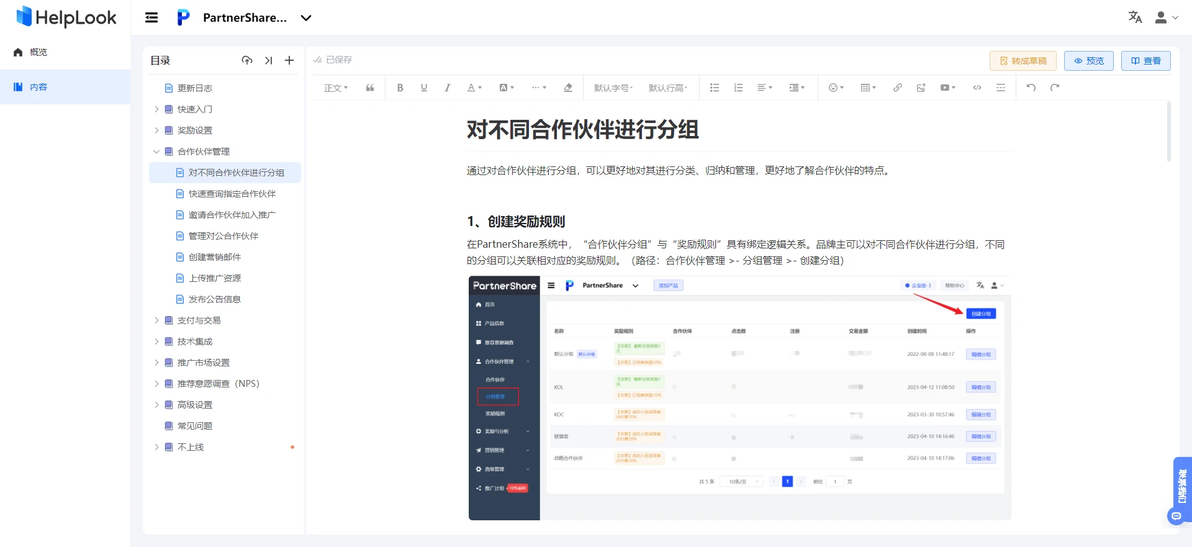Insert a bulleted list
This screenshot has width=1192, height=547.
(714, 88)
